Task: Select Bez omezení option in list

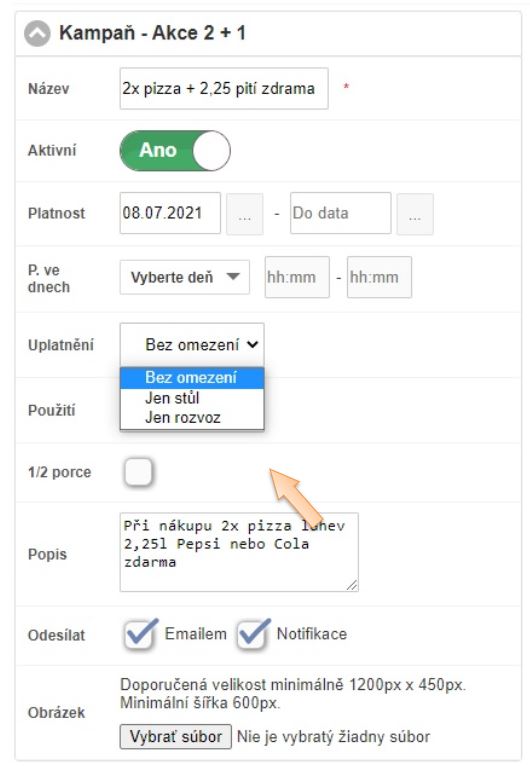Action: click(x=192, y=378)
